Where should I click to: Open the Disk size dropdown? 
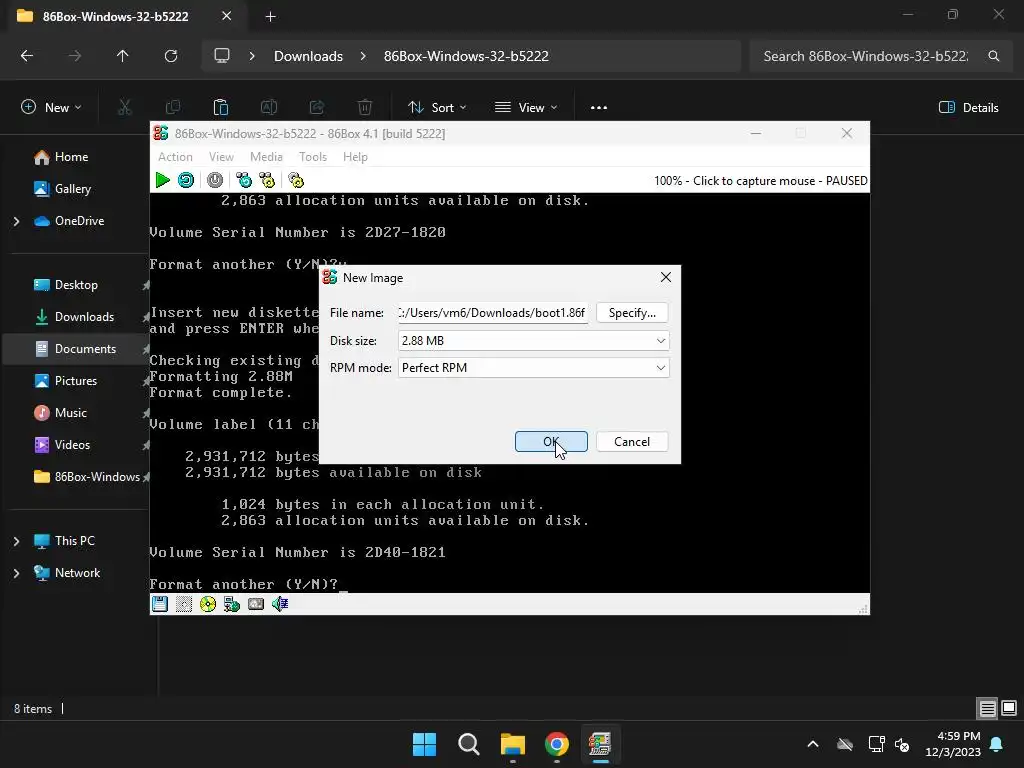coord(534,340)
